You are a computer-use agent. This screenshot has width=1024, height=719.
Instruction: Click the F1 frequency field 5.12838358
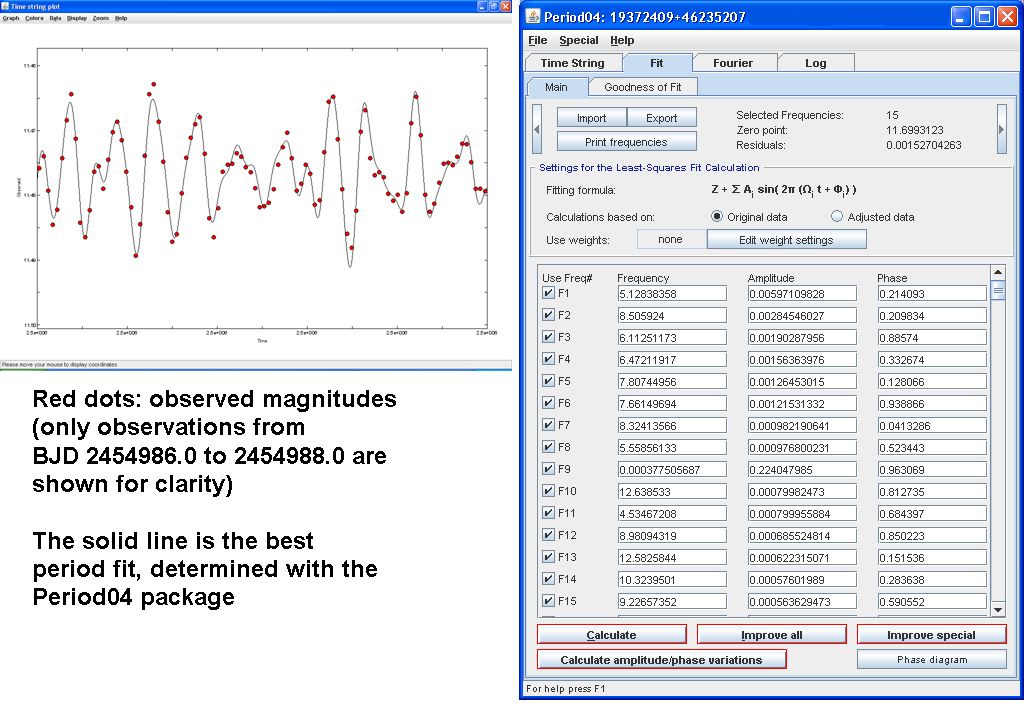click(672, 294)
